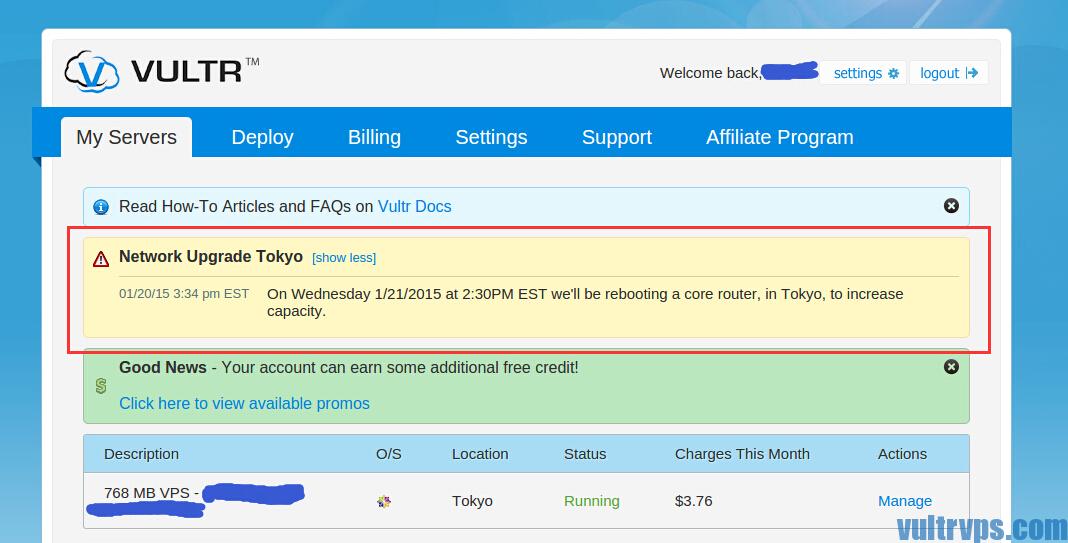1068x543 pixels.
Task: Log out using the logout button
Action: pos(948,73)
